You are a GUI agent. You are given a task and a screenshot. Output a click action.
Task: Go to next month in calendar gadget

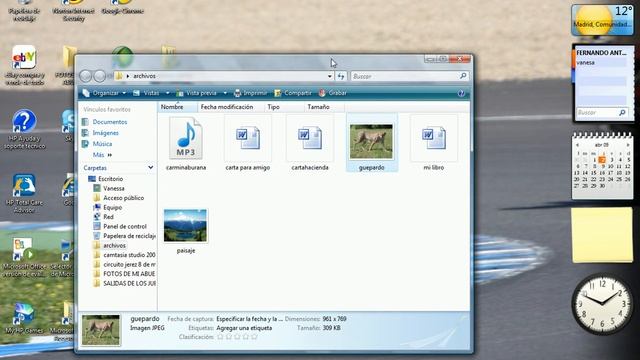pos(628,145)
